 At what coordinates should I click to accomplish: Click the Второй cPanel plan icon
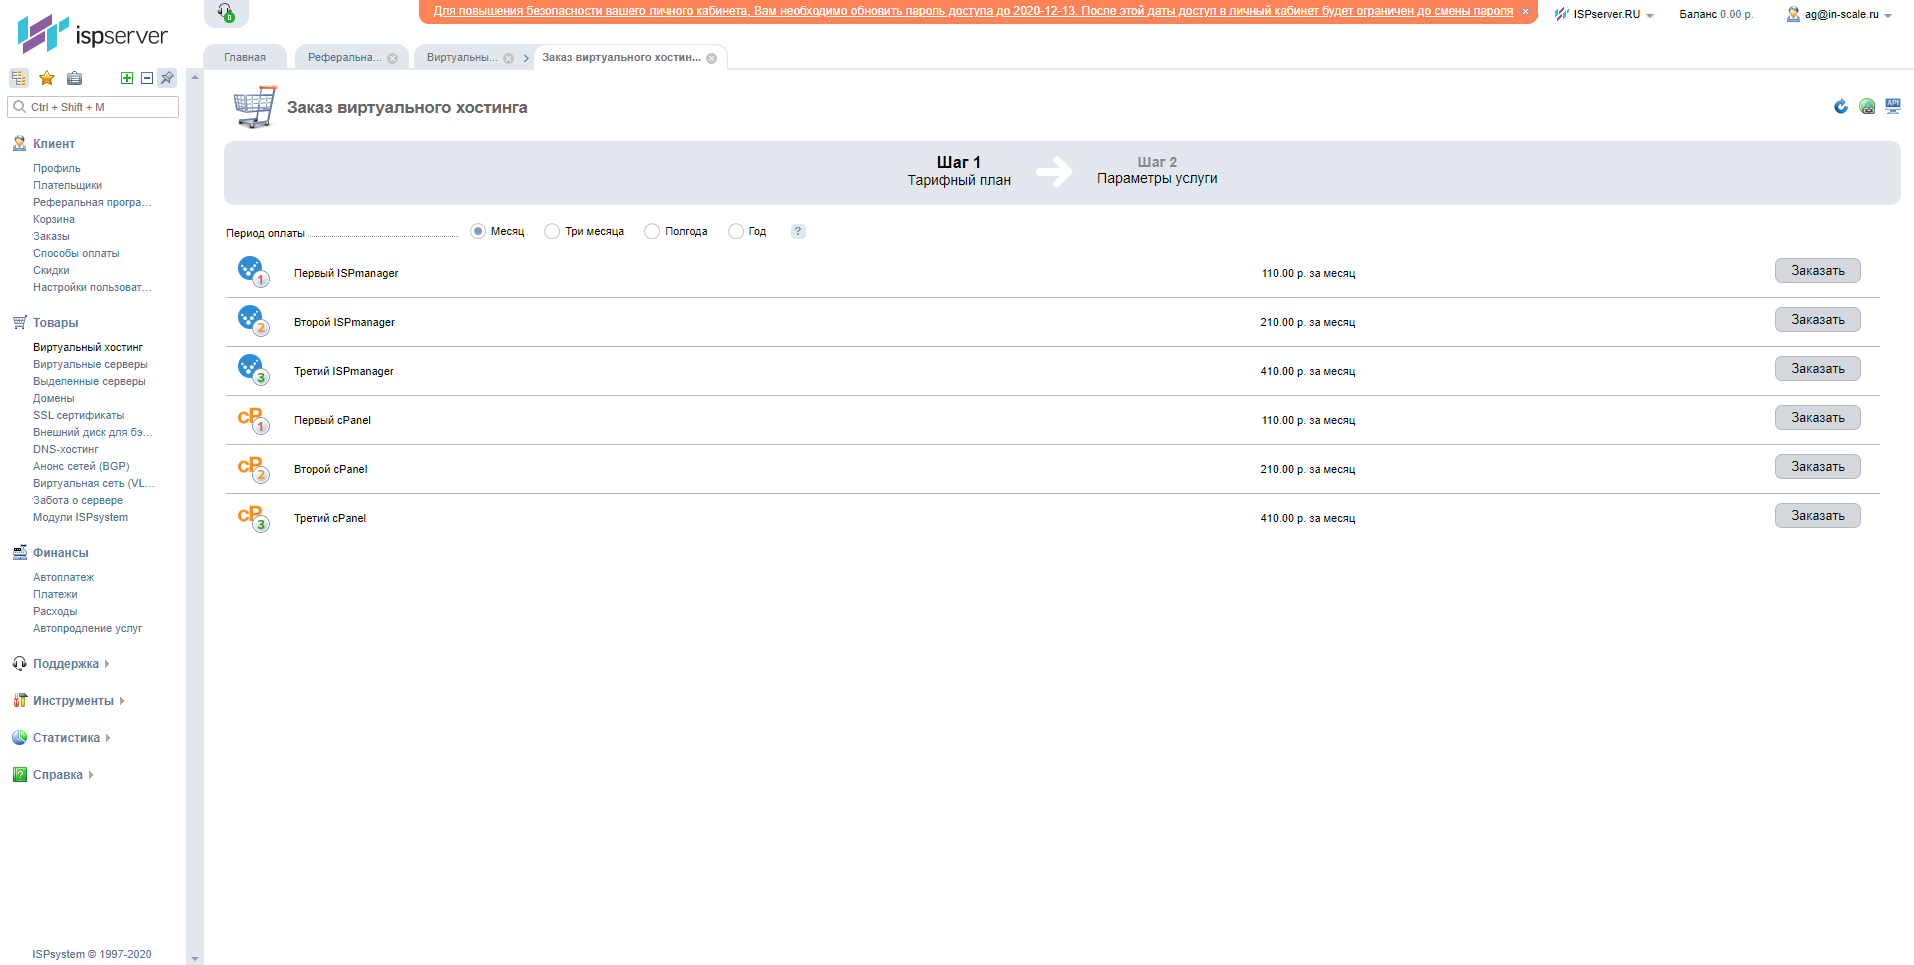253,468
